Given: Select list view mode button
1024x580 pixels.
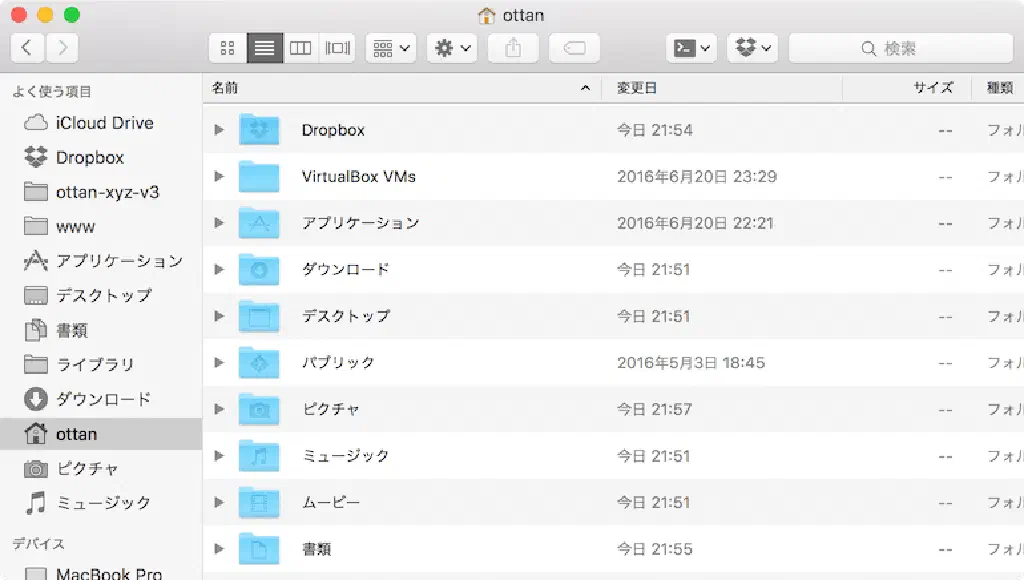Looking at the screenshot, I should (x=265, y=48).
